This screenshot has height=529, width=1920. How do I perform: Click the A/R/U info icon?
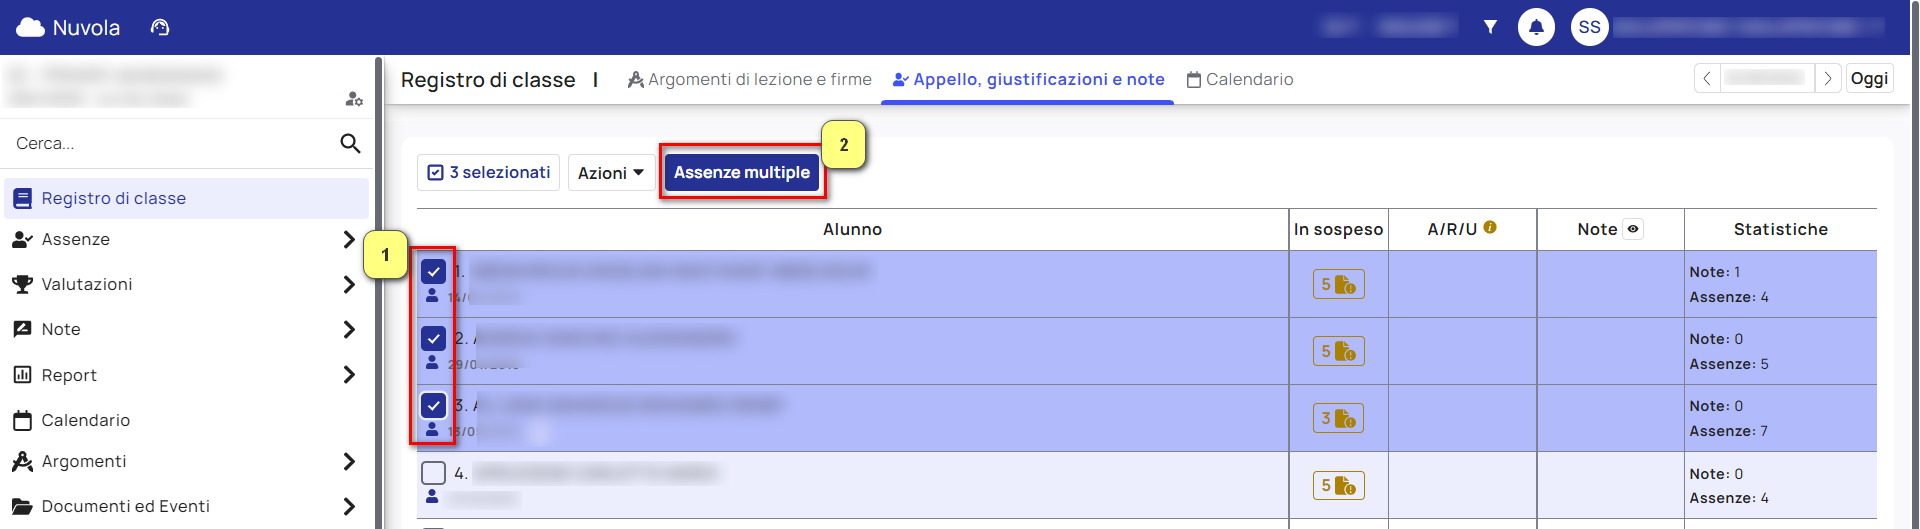click(1490, 227)
